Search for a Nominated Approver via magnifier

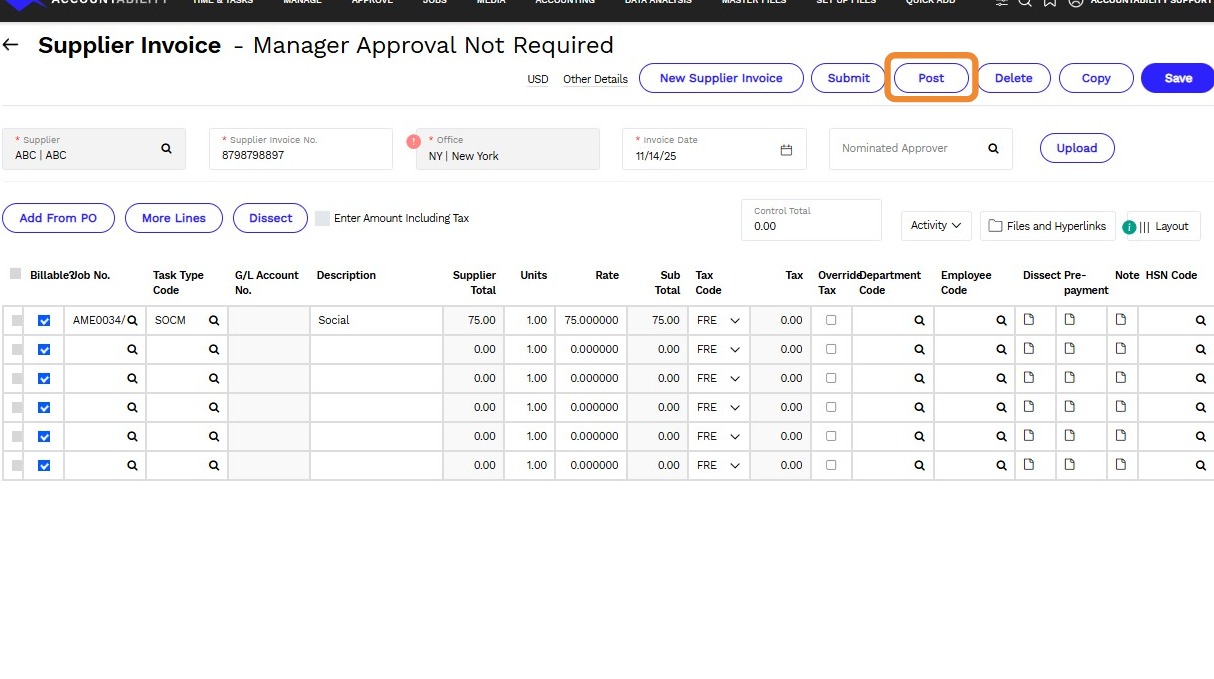click(993, 148)
